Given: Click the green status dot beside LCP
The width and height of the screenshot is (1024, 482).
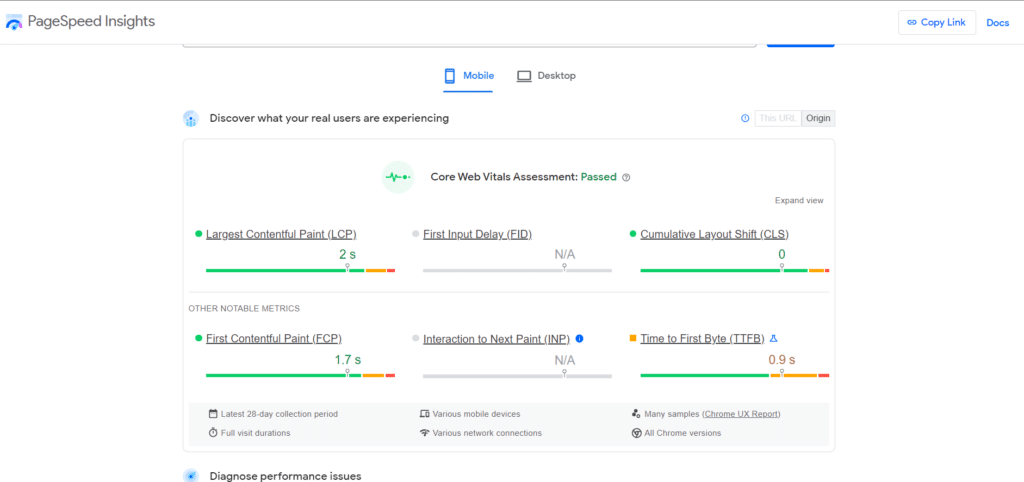Looking at the screenshot, I should click(199, 233).
